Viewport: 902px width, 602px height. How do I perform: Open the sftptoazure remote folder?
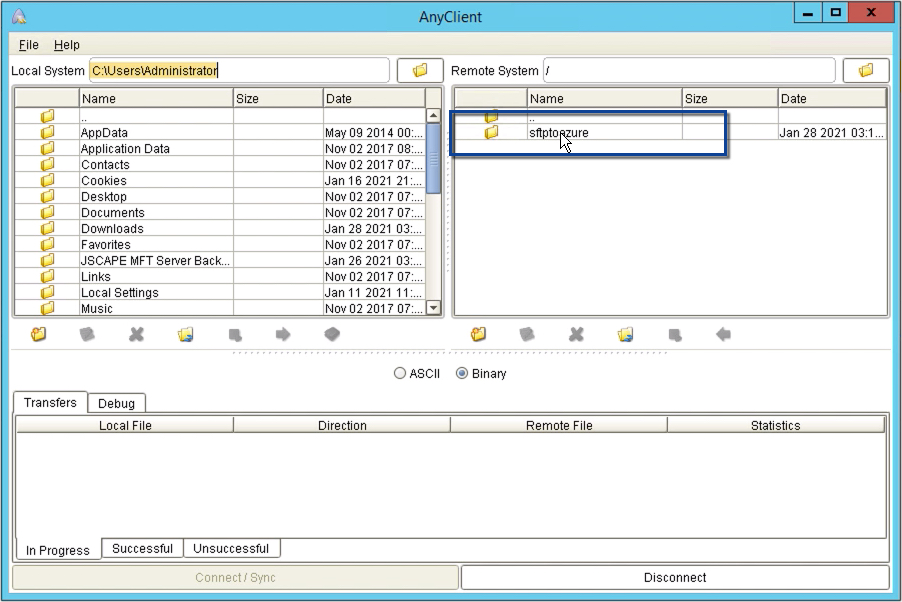tap(558, 132)
